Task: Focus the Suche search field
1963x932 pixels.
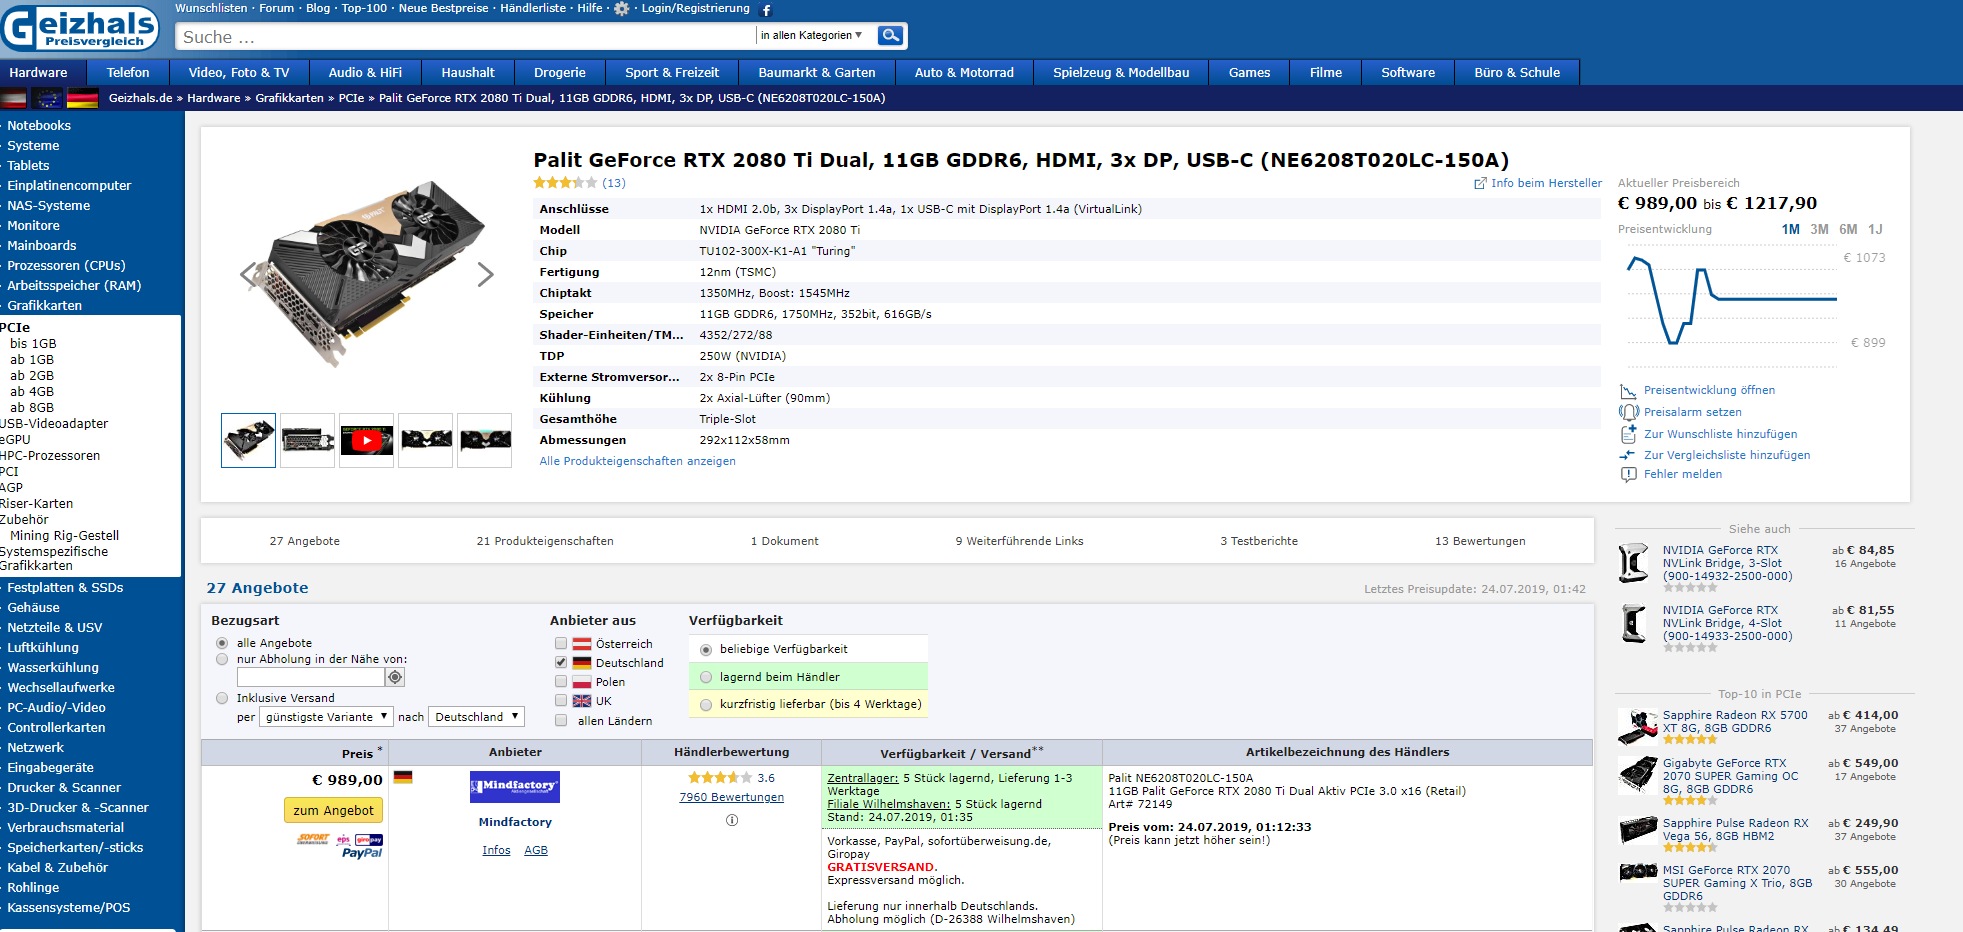Action: (465, 37)
